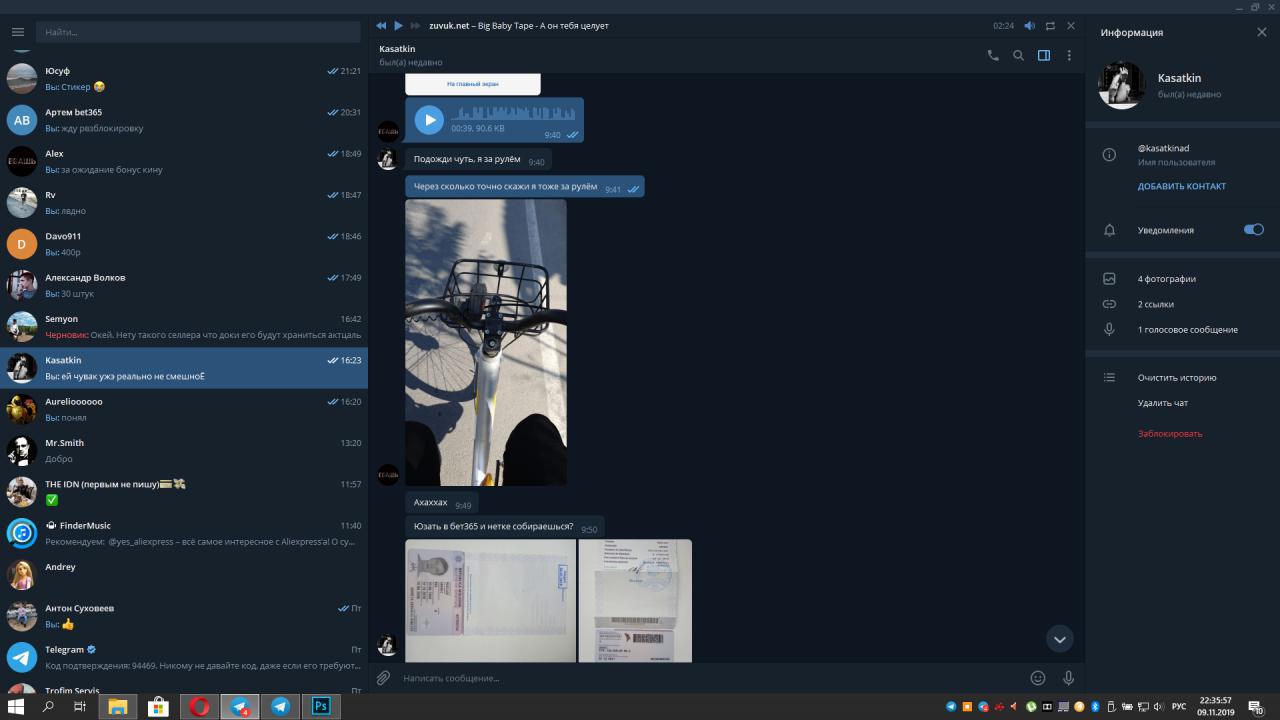This screenshot has width=1280, height=720.
Task: Open the Alex chat
Action: [184, 162]
